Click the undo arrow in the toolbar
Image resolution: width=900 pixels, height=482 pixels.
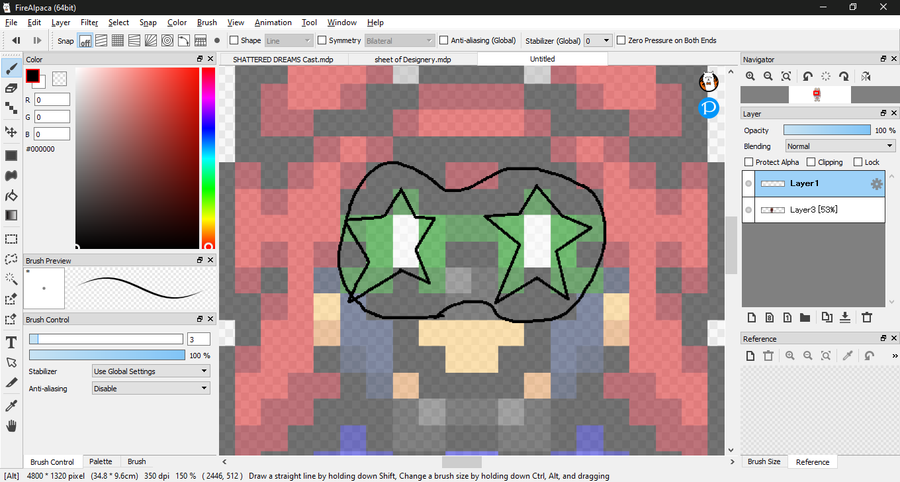pyautogui.click(x=16, y=41)
